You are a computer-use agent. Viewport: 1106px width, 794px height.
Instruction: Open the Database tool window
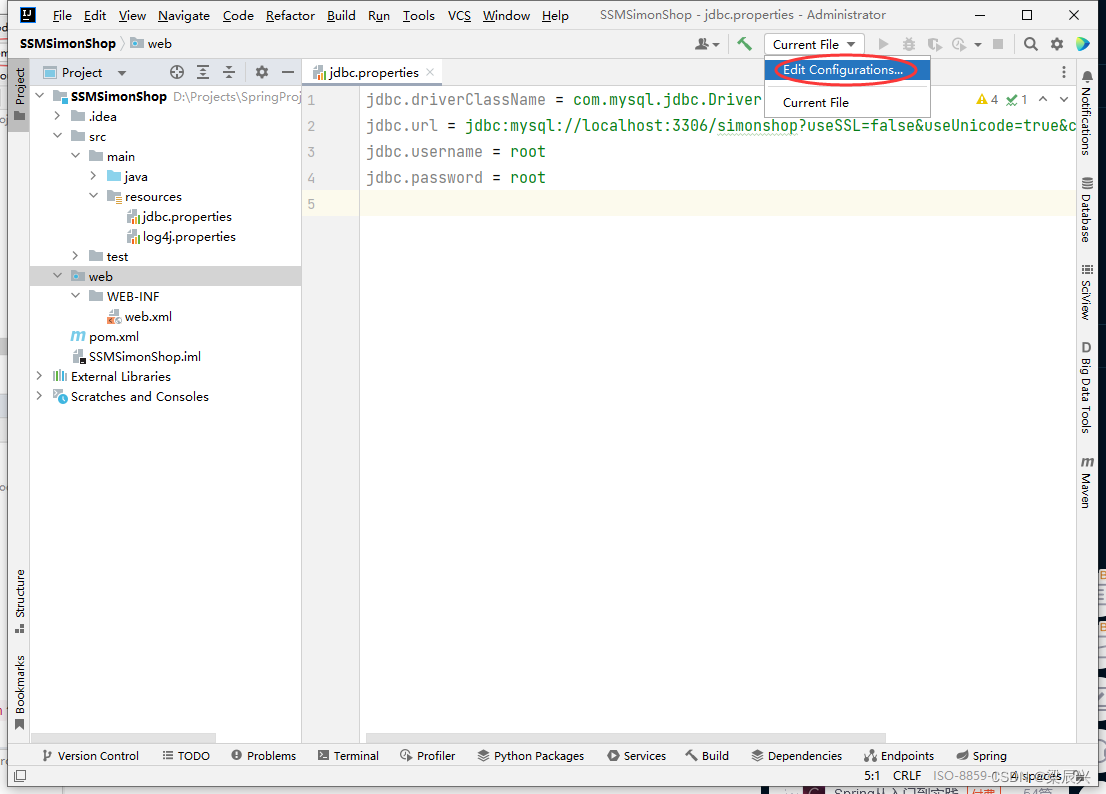point(1086,209)
